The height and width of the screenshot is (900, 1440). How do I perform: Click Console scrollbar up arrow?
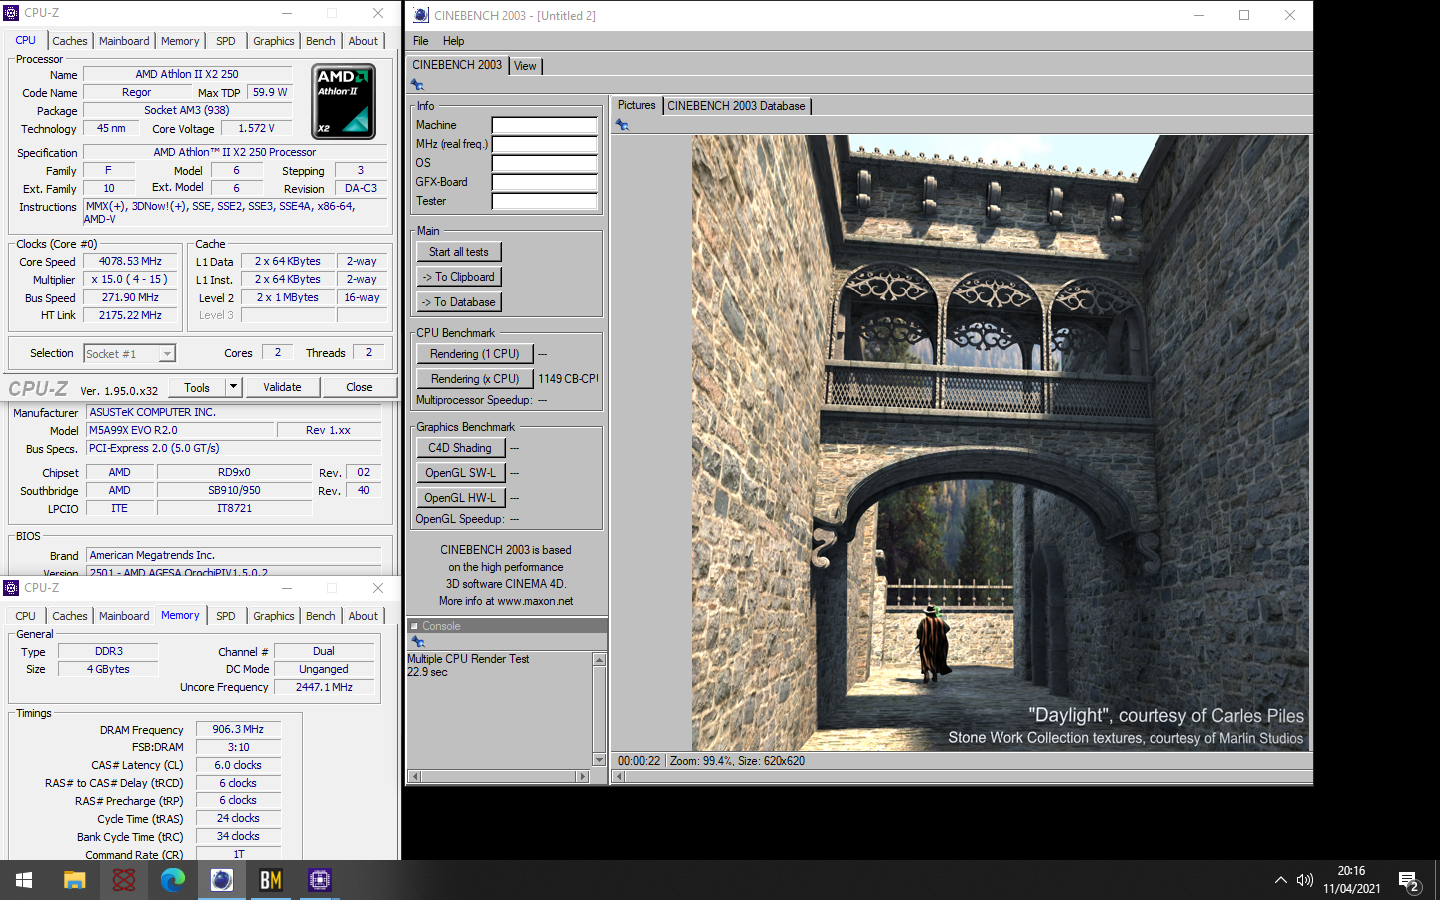[600, 659]
